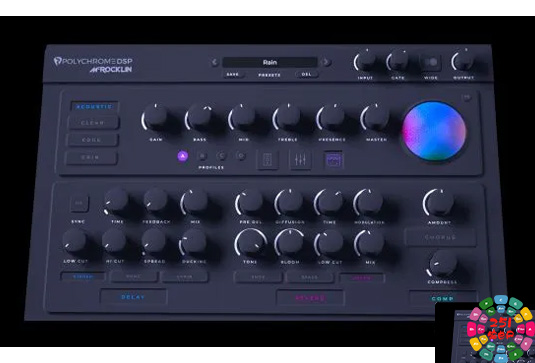
Task: Open the PRESETS menu
Action: [270, 75]
